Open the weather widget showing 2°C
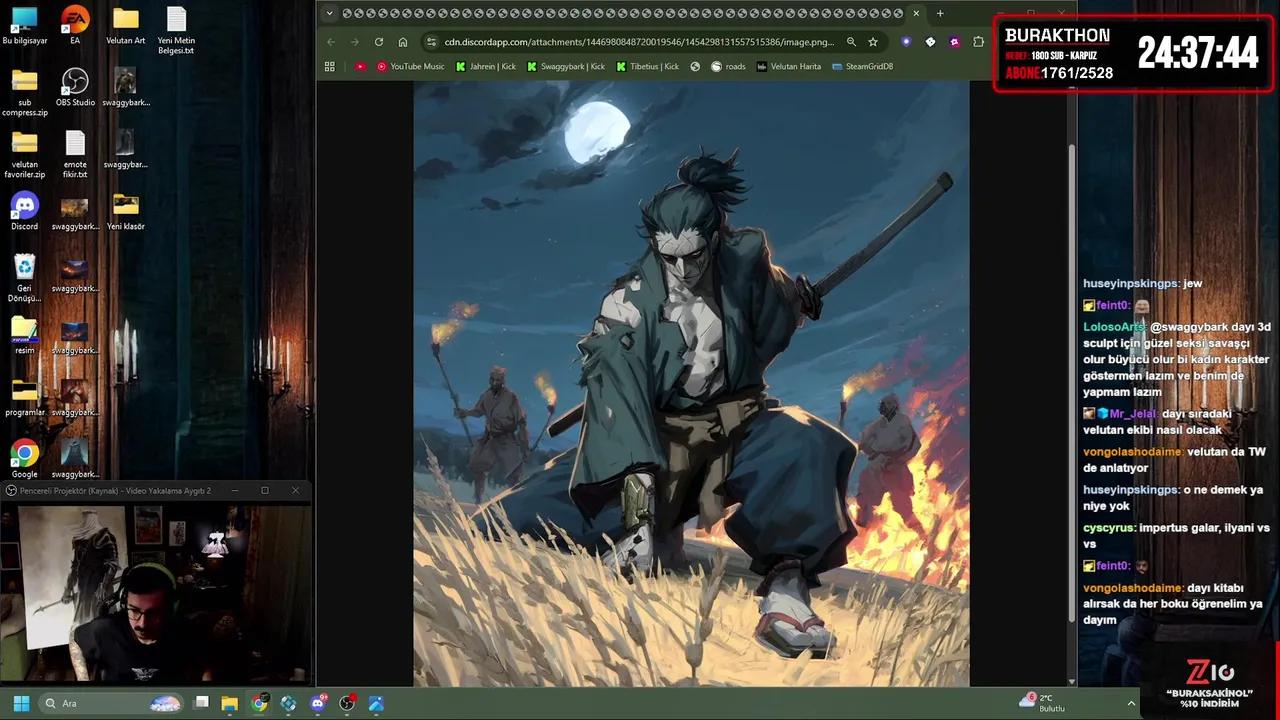The width and height of the screenshot is (1280, 720). (x=1042, y=702)
